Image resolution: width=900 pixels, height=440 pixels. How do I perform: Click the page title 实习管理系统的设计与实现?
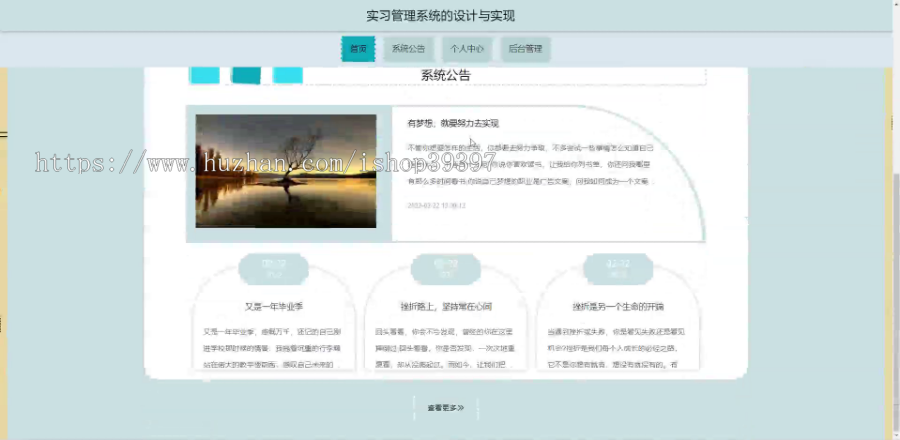(440, 16)
